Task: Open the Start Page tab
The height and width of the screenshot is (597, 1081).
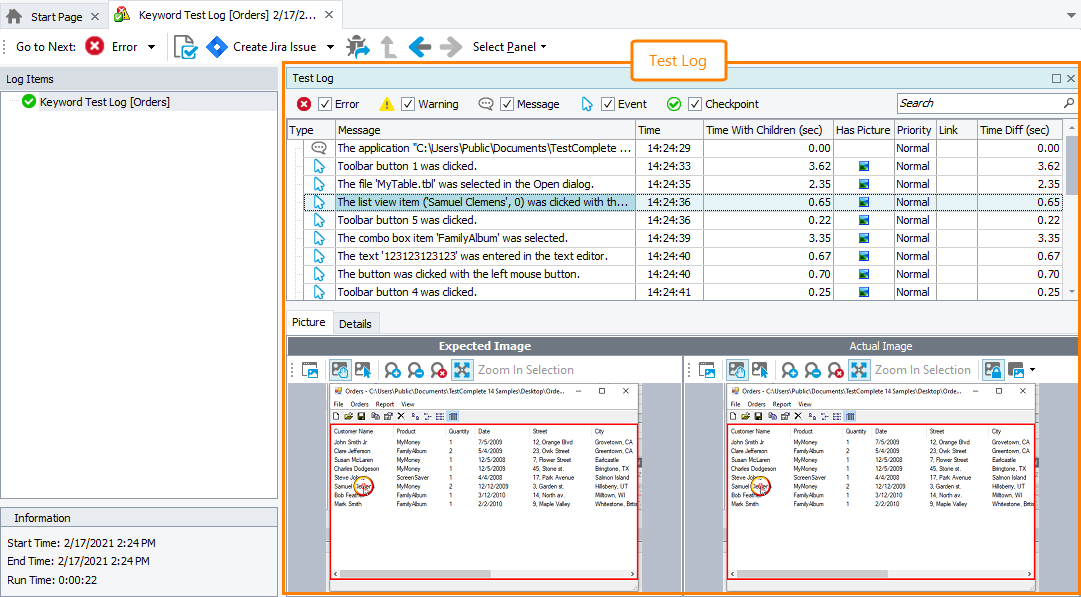Action: [x=55, y=17]
